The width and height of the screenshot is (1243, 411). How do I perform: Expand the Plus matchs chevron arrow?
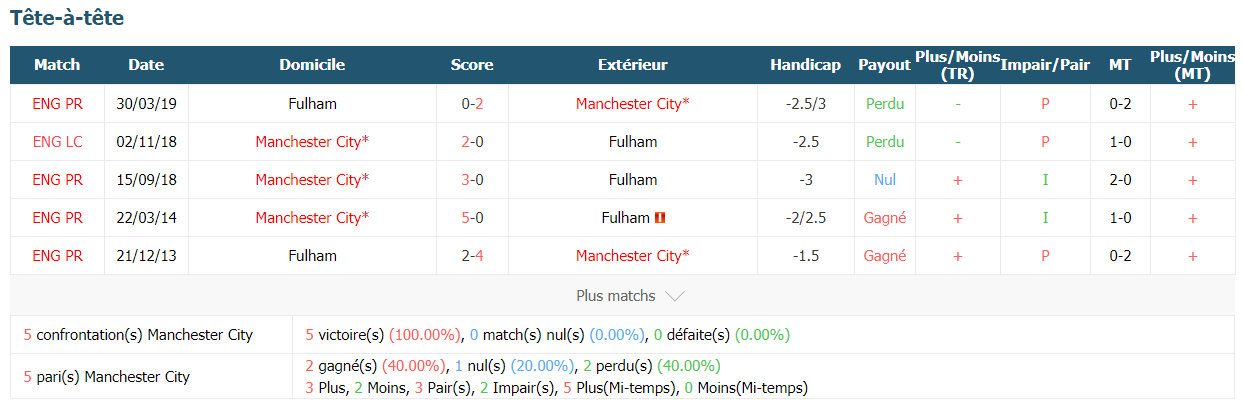coord(674,296)
